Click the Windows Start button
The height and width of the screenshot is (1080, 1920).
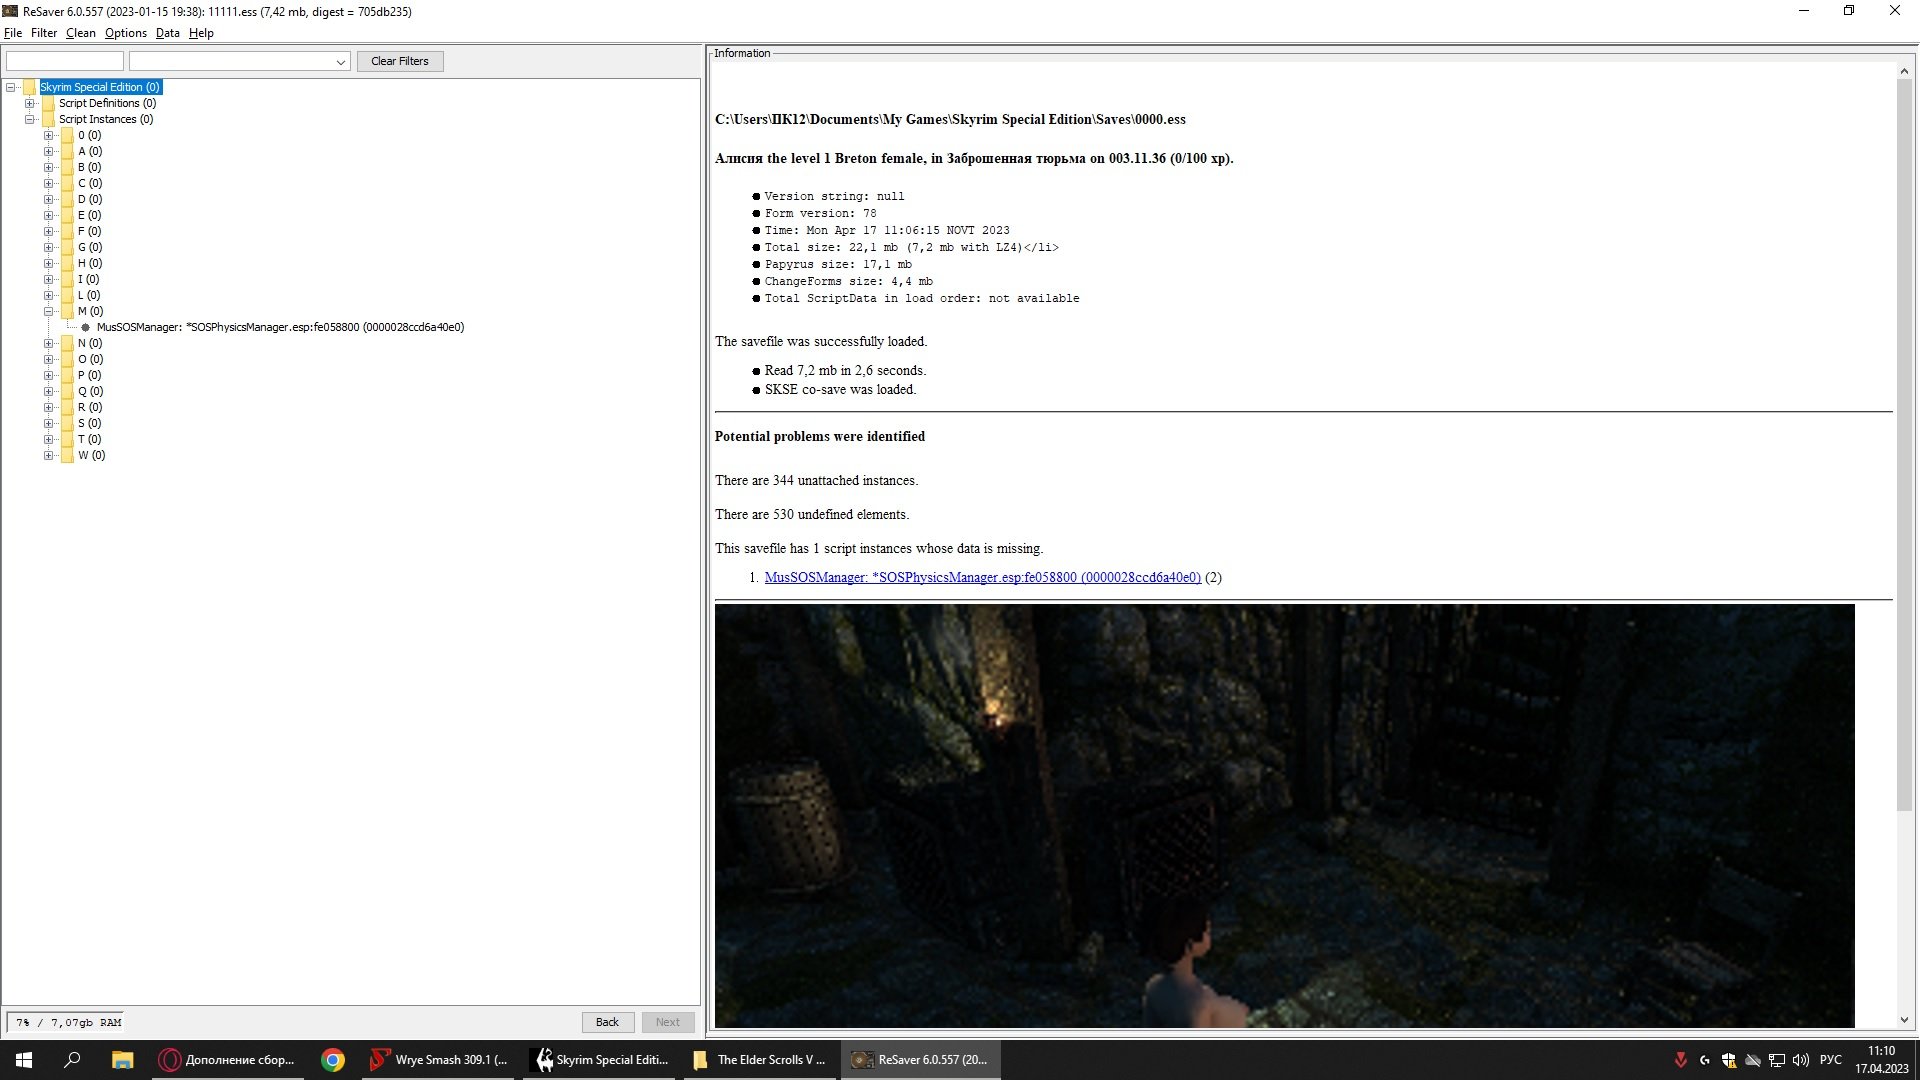click(24, 1060)
